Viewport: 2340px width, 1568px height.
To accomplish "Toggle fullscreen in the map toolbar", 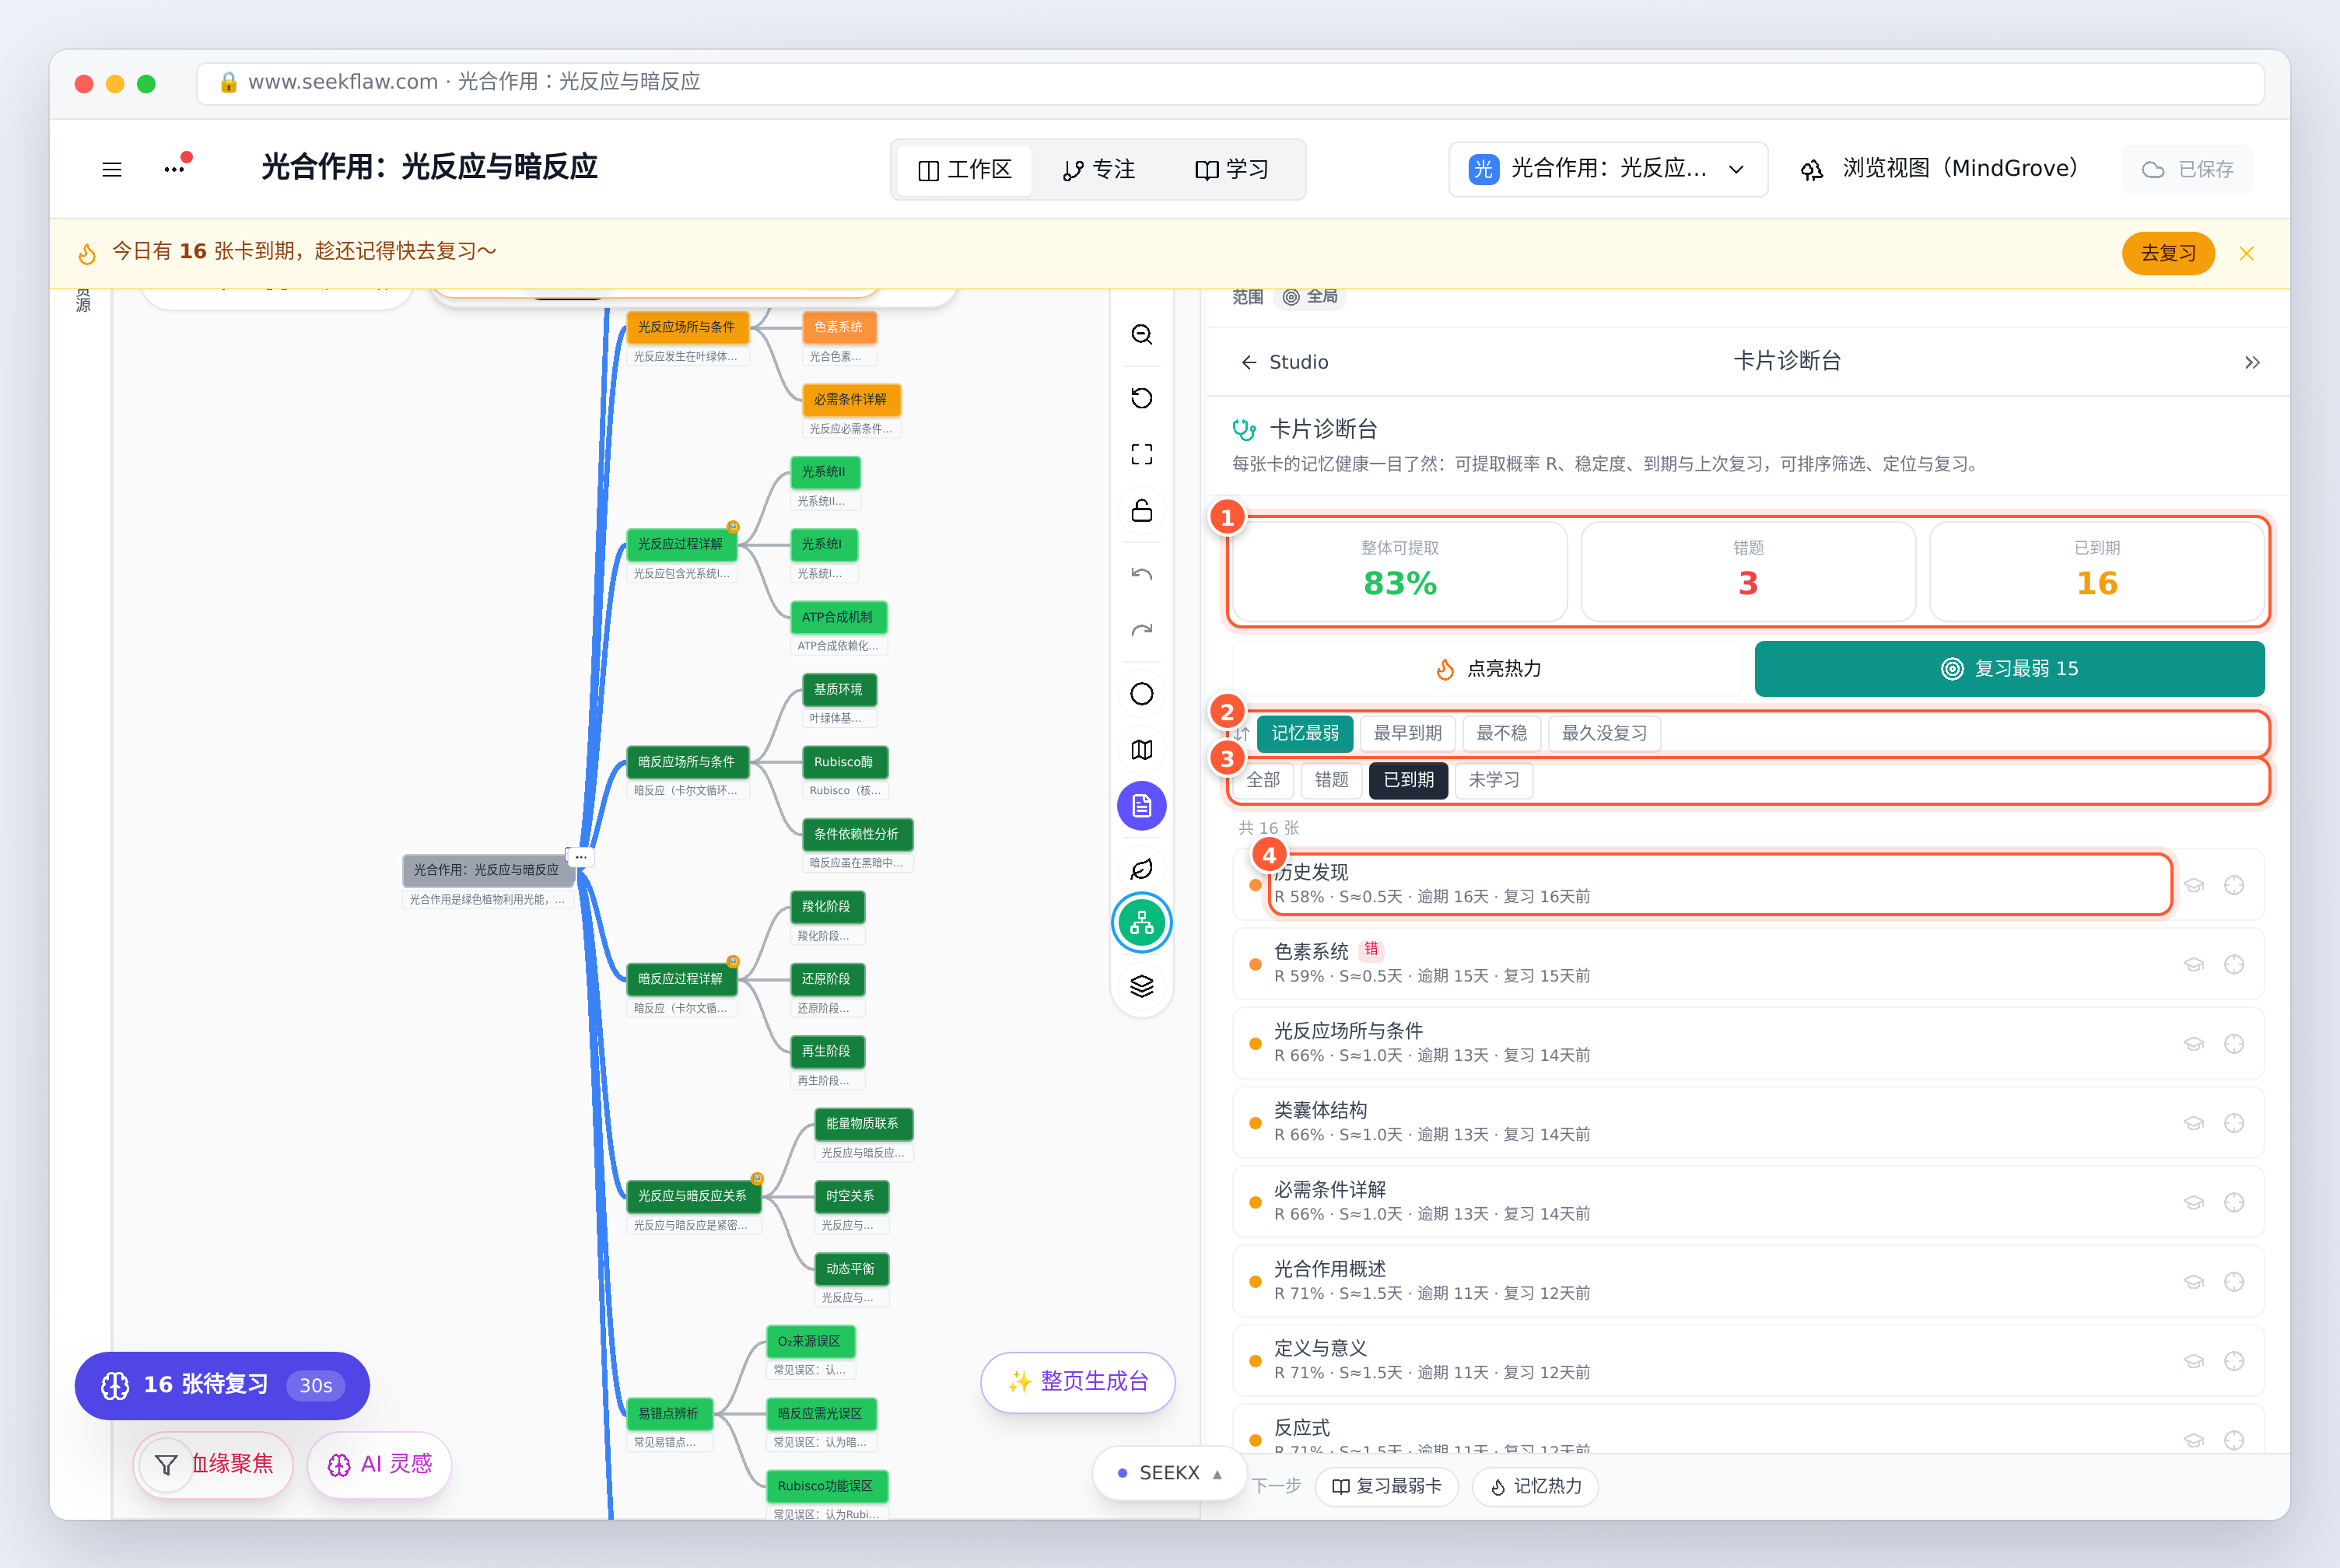I will tap(1141, 455).
